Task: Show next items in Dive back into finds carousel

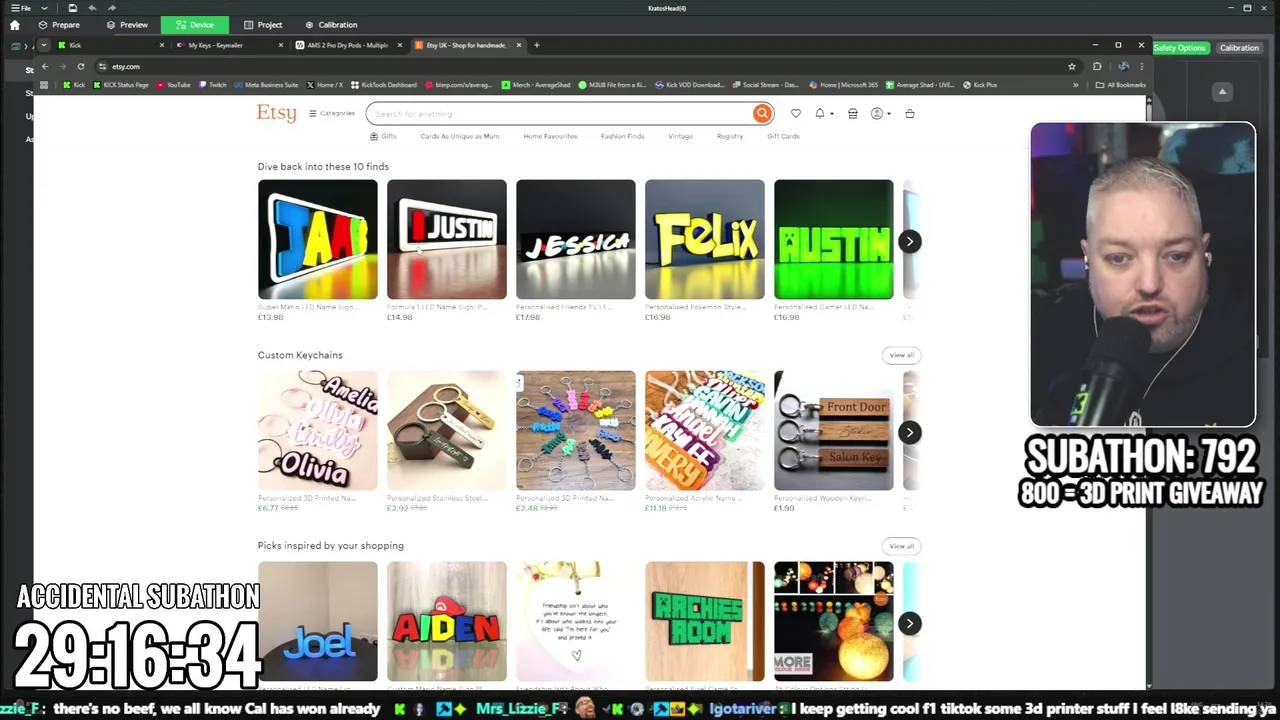Action: 909,241
